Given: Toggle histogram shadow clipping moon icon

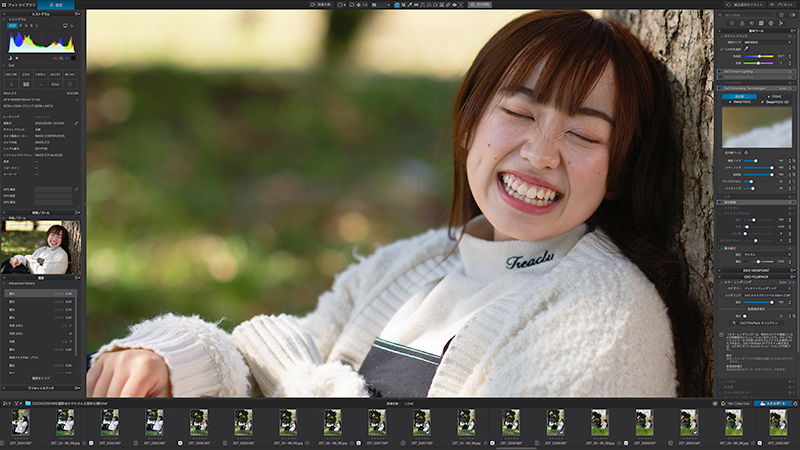Looking at the screenshot, I should pyautogui.click(x=10, y=58).
